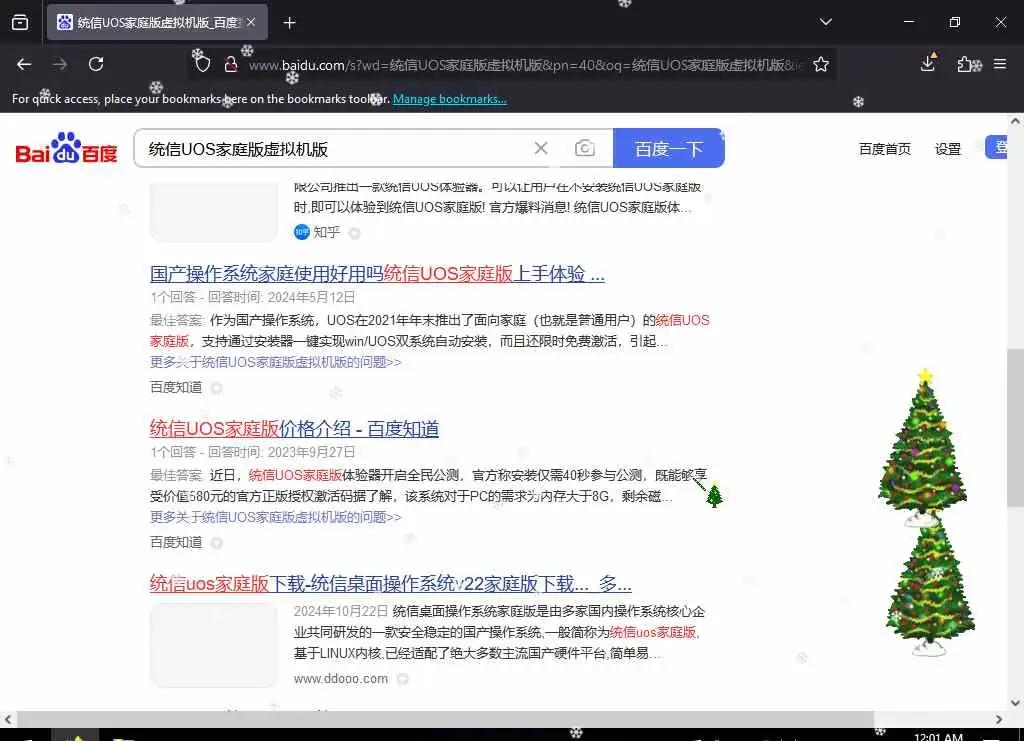Close the 统信UOS家庭版虚拟机版 browser tab
This screenshot has width=1024, height=741.
[251, 22]
